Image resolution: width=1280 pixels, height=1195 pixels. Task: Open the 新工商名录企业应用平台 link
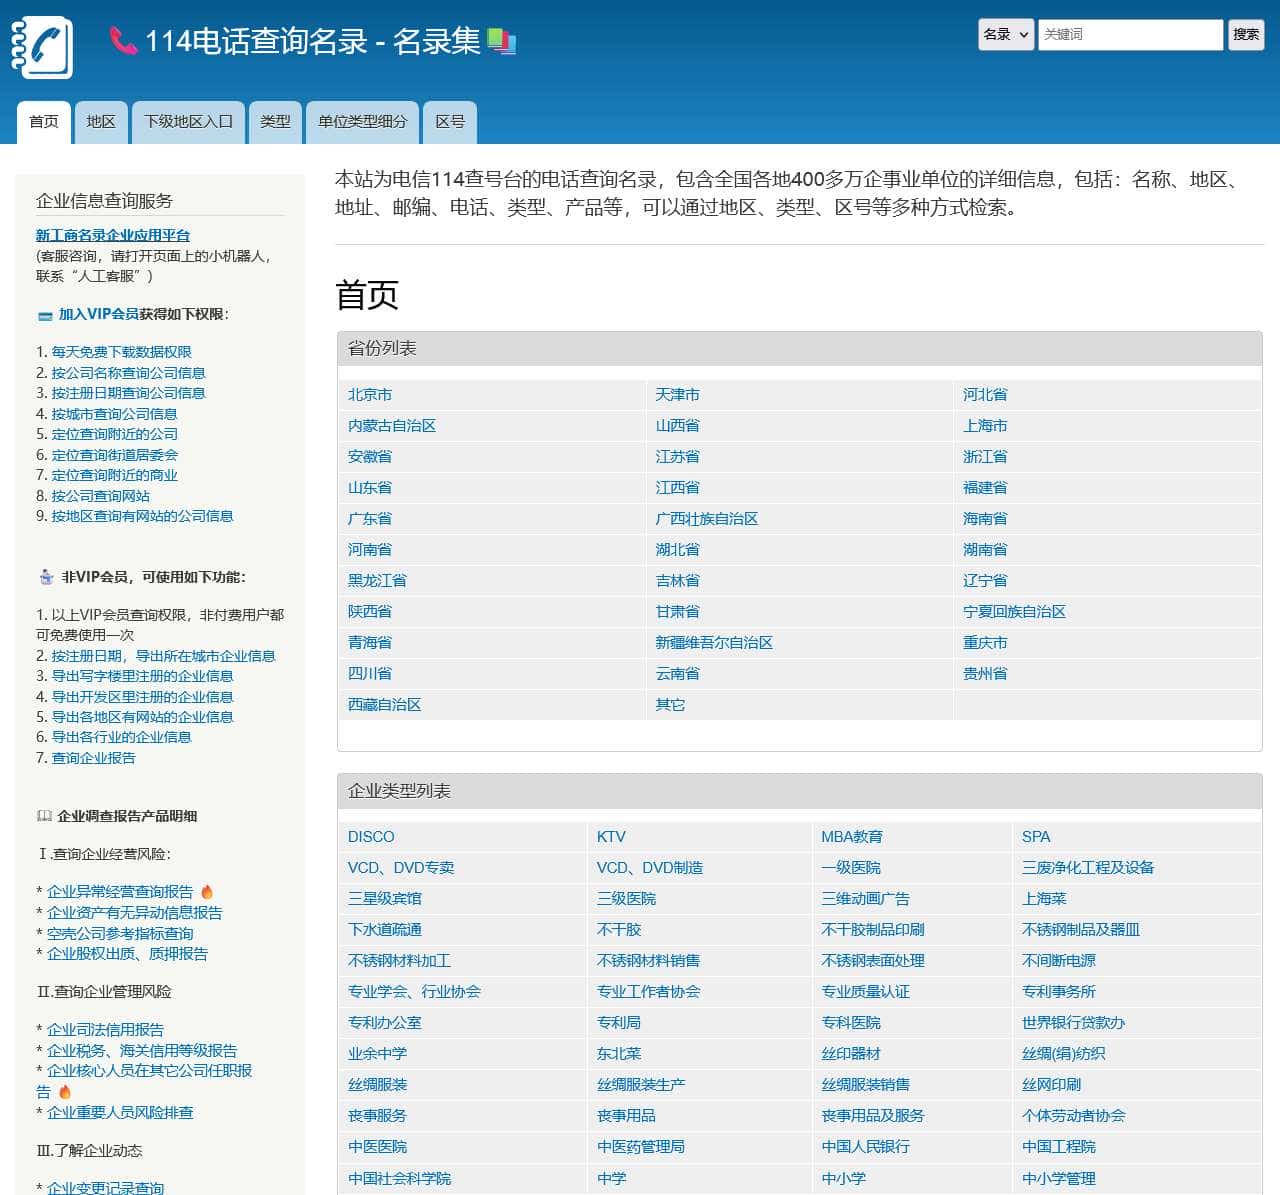[113, 235]
